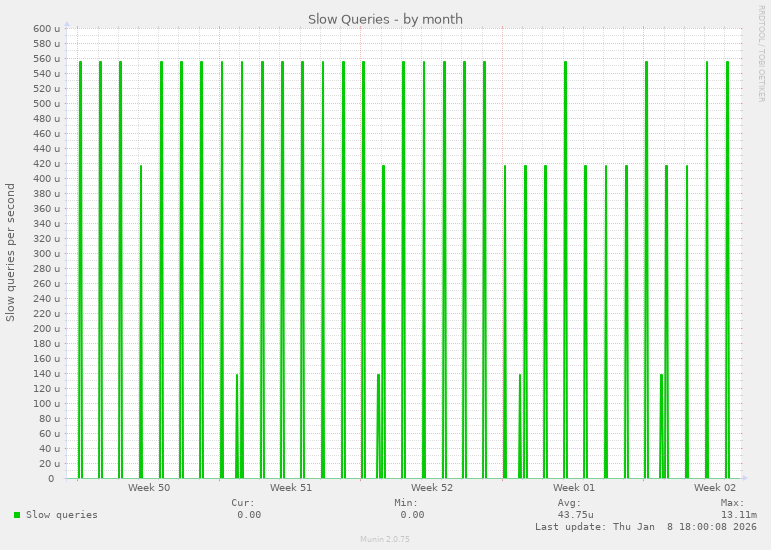Click the 'Week 52' axis label
771x550 pixels.
[x=432, y=488]
